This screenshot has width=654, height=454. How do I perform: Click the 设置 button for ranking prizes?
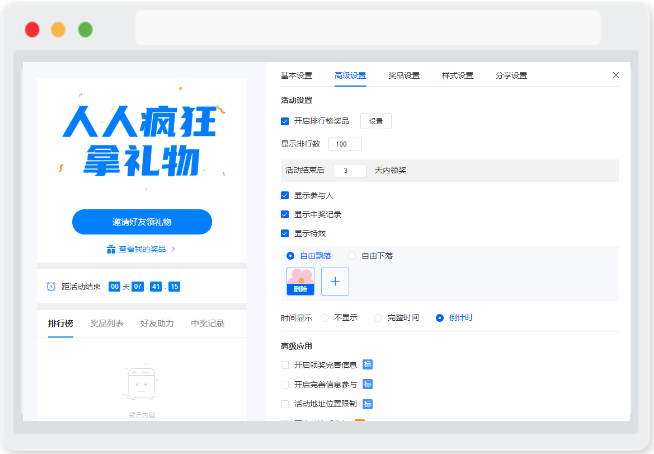pos(376,121)
